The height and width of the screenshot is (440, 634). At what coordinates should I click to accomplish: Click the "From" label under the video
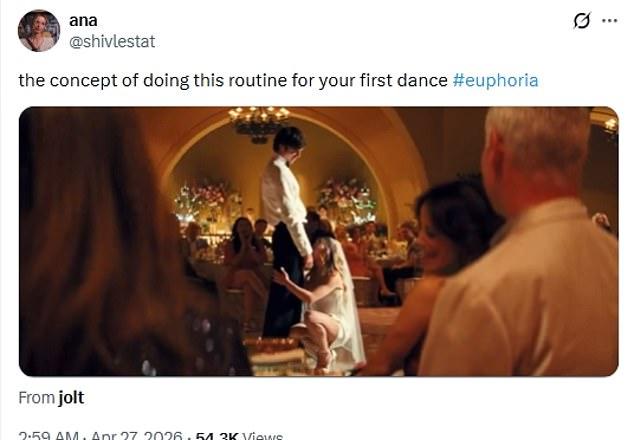point(36,398)
